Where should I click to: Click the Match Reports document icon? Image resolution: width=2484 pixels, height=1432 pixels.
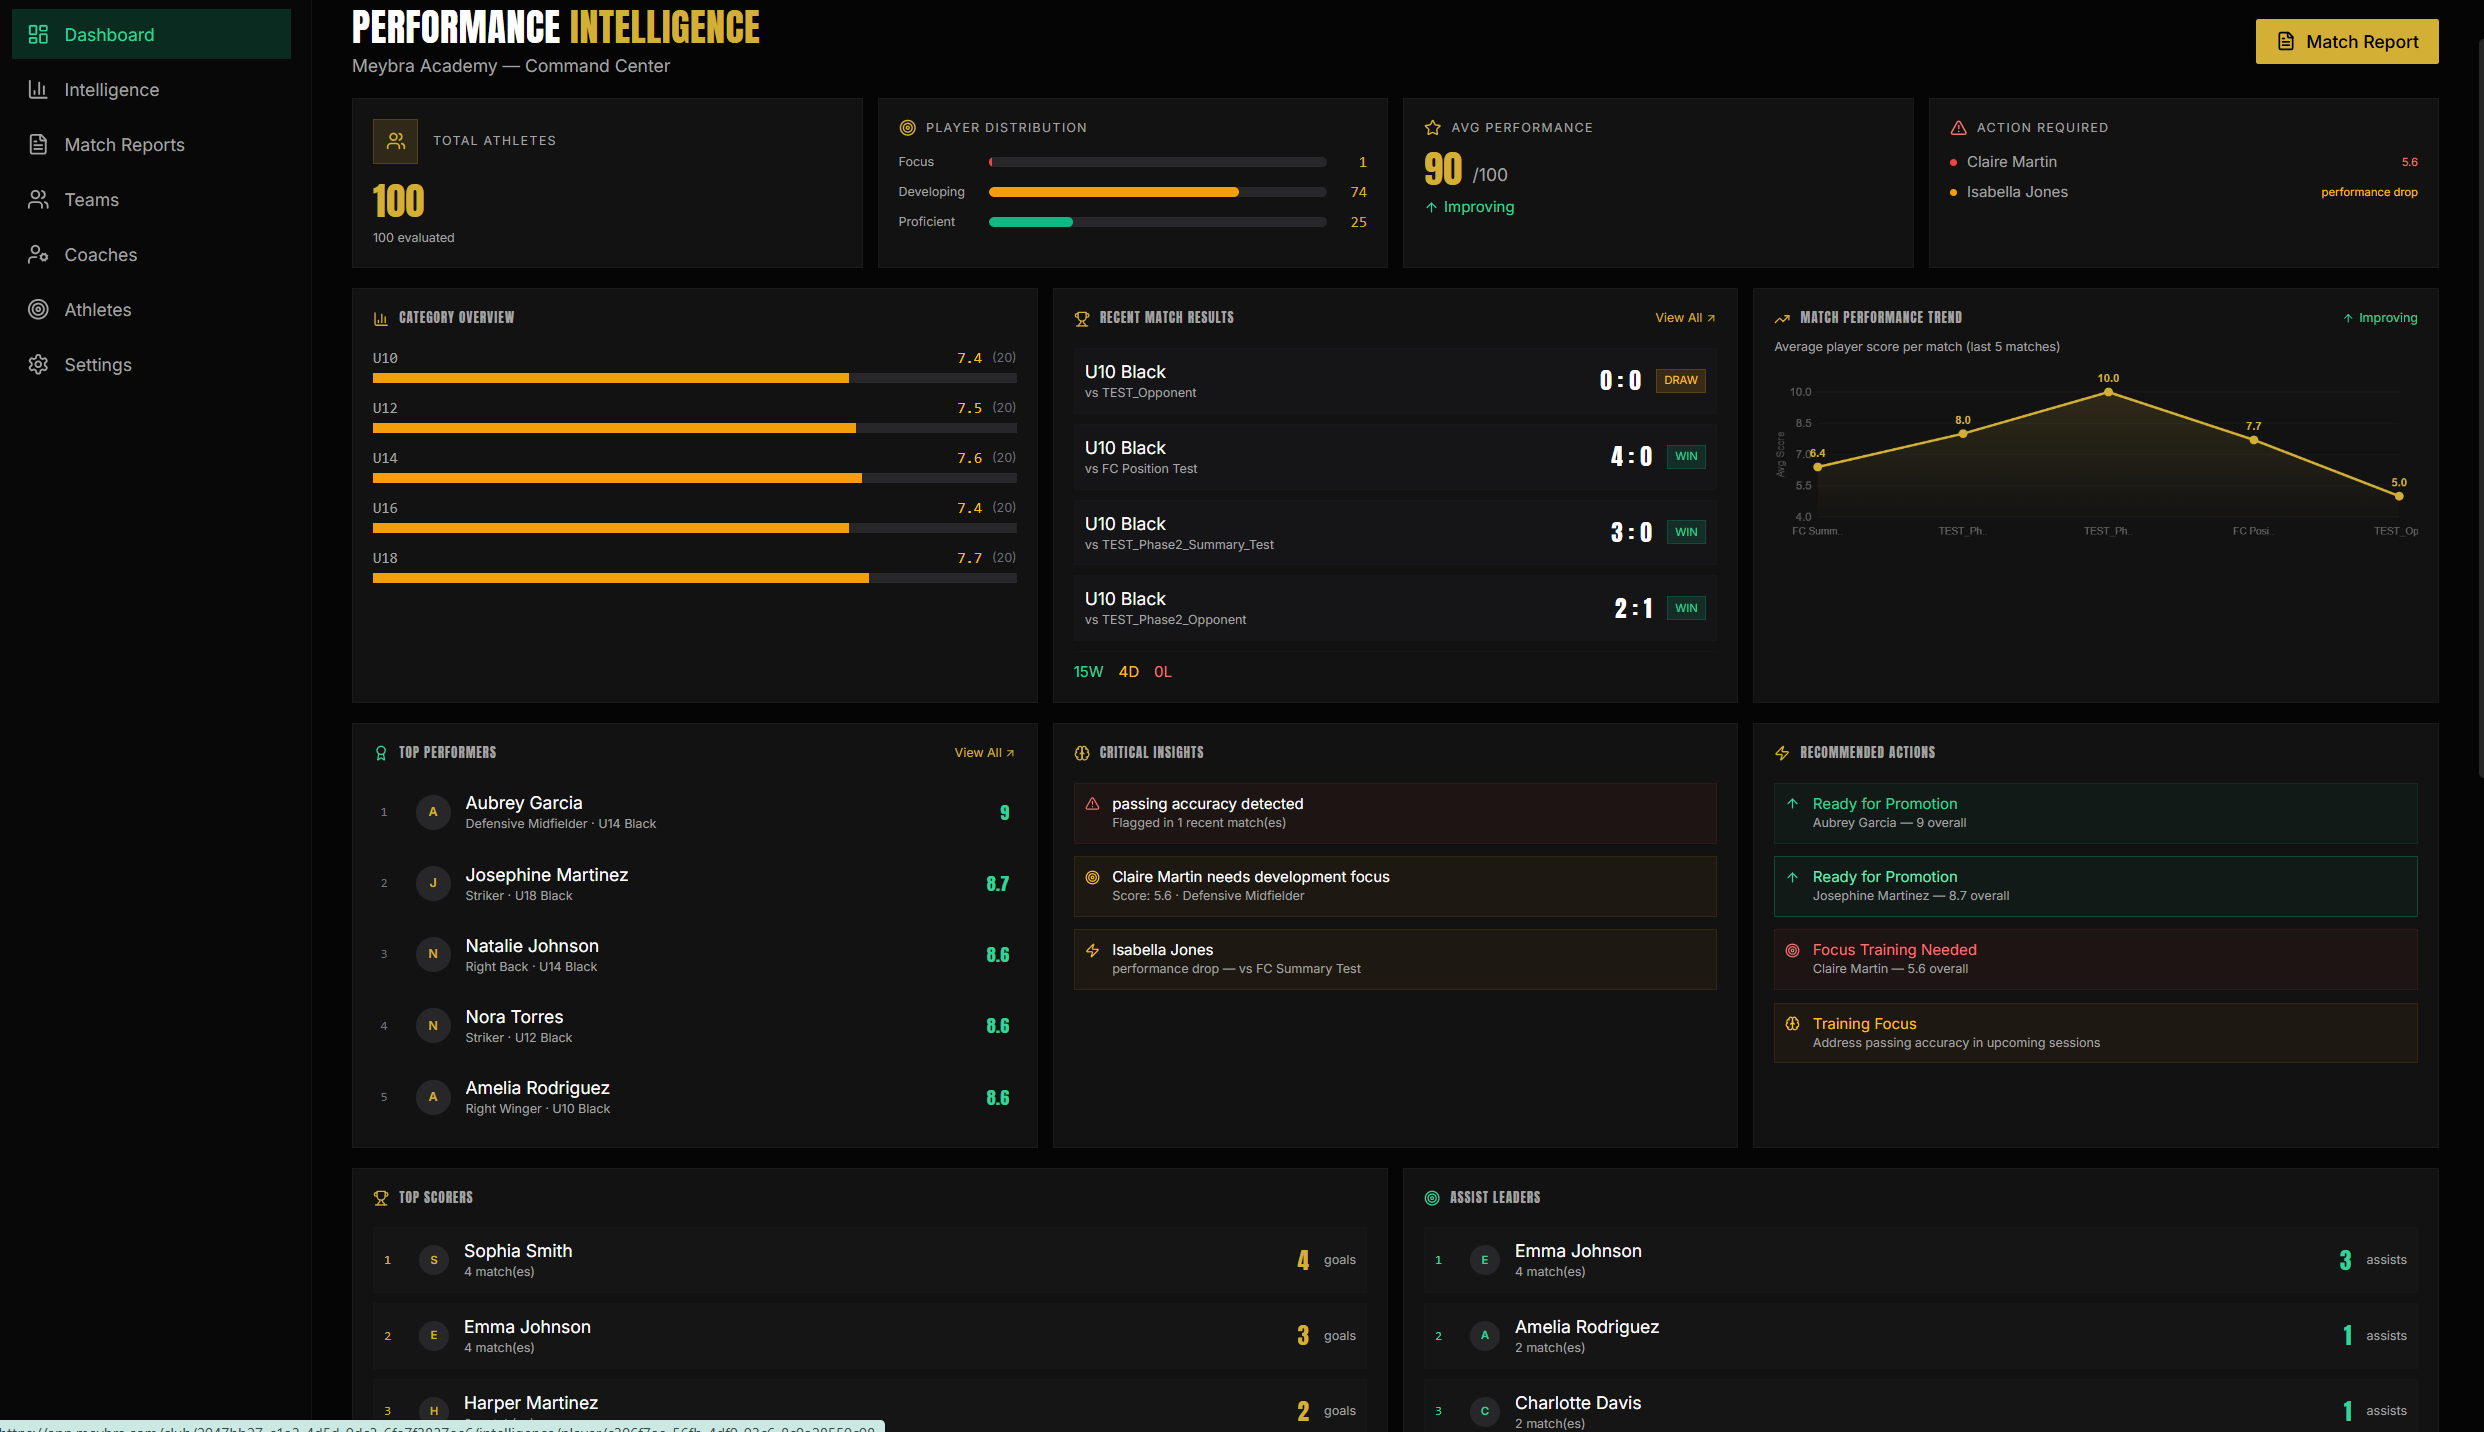[x=38, y=145]
